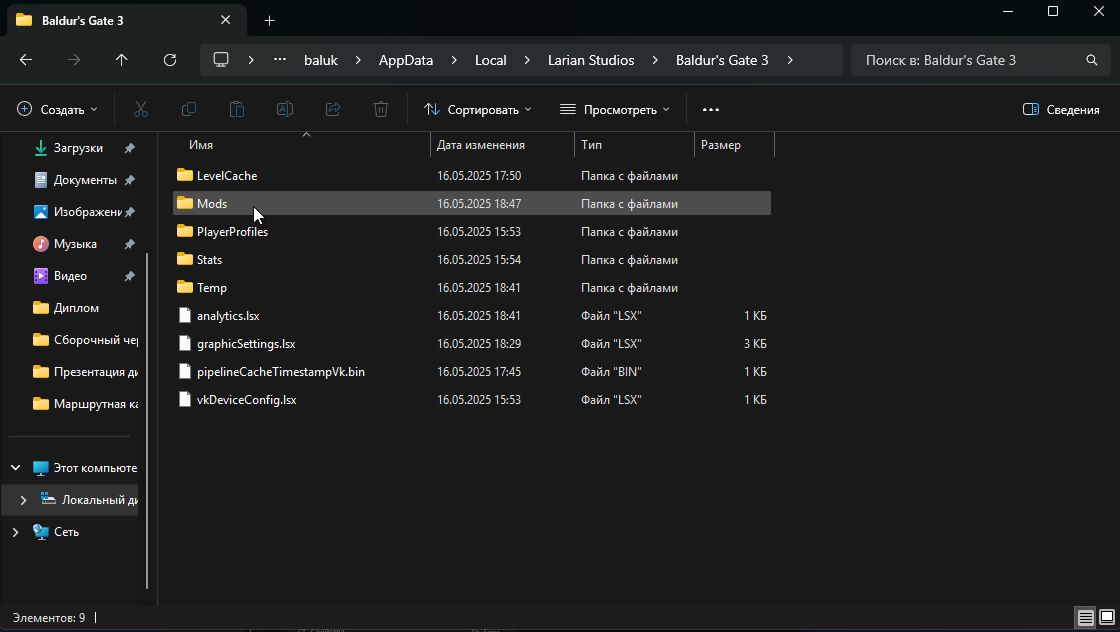1120x632 pixels.
Task: Click the Share icon in the toolbar
Action: [333, 109]
